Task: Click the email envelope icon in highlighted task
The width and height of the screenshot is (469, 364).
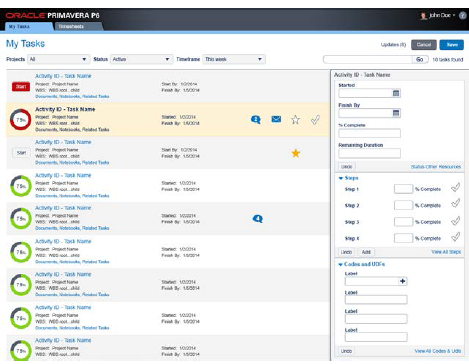Action: [x=276, y=119]
